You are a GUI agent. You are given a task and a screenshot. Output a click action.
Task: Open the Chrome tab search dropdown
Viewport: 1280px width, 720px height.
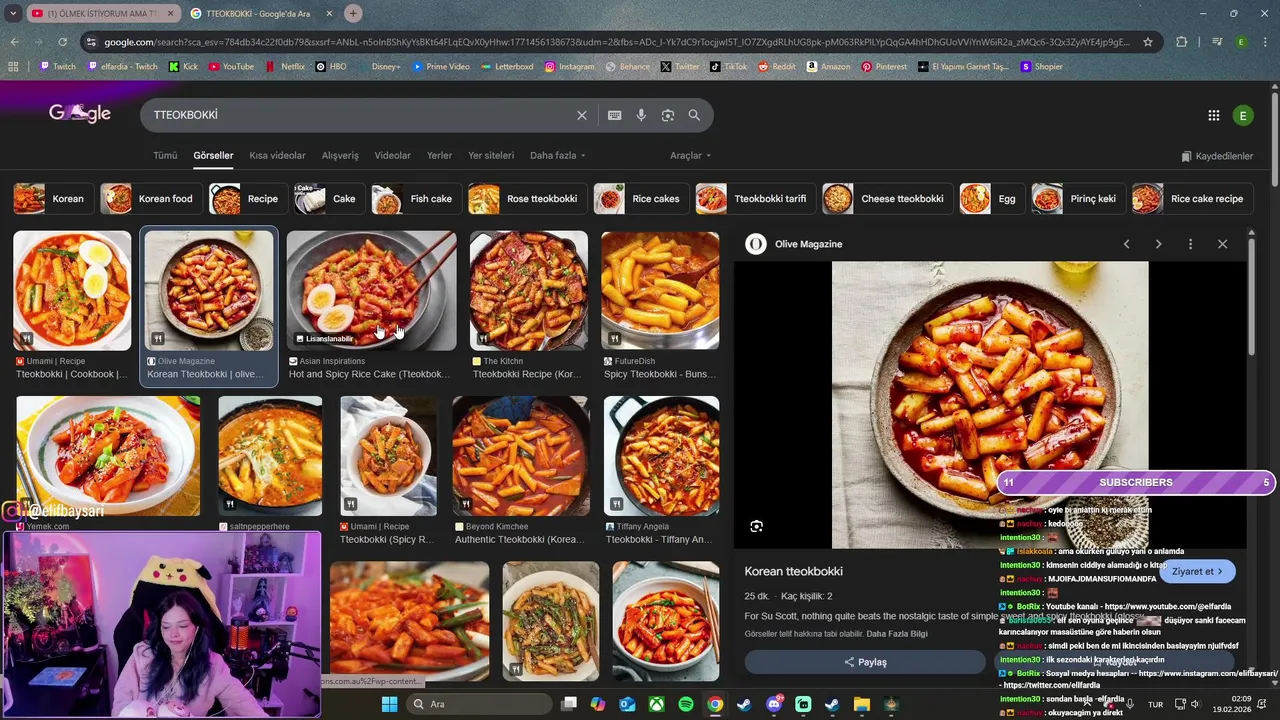[14, 13]
